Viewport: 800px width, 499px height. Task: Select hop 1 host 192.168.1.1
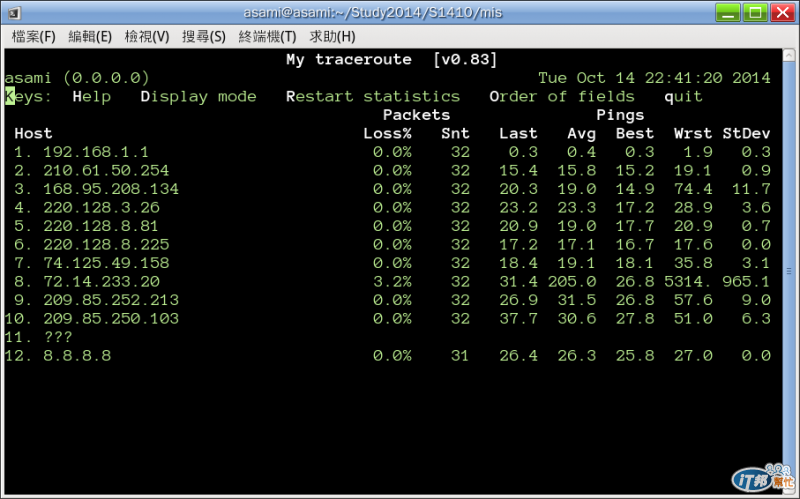95,152
